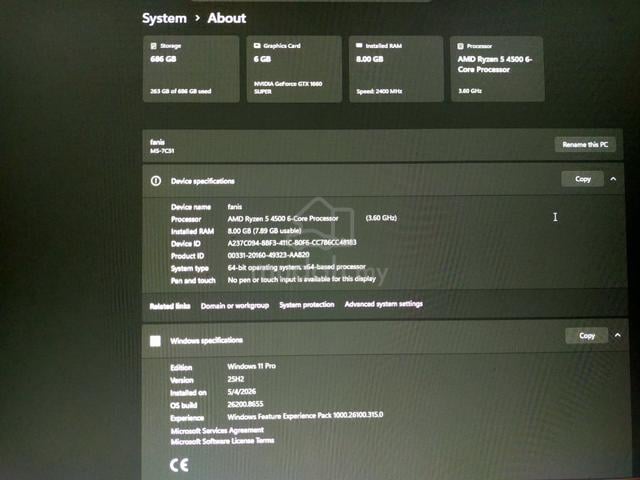Click the About breadcrumb title
The image size is (640, 480).
coord(227,18)
